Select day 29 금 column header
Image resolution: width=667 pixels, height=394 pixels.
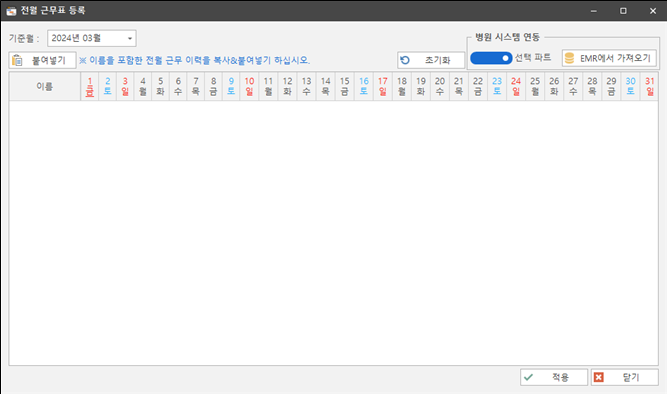coord(611,86)
